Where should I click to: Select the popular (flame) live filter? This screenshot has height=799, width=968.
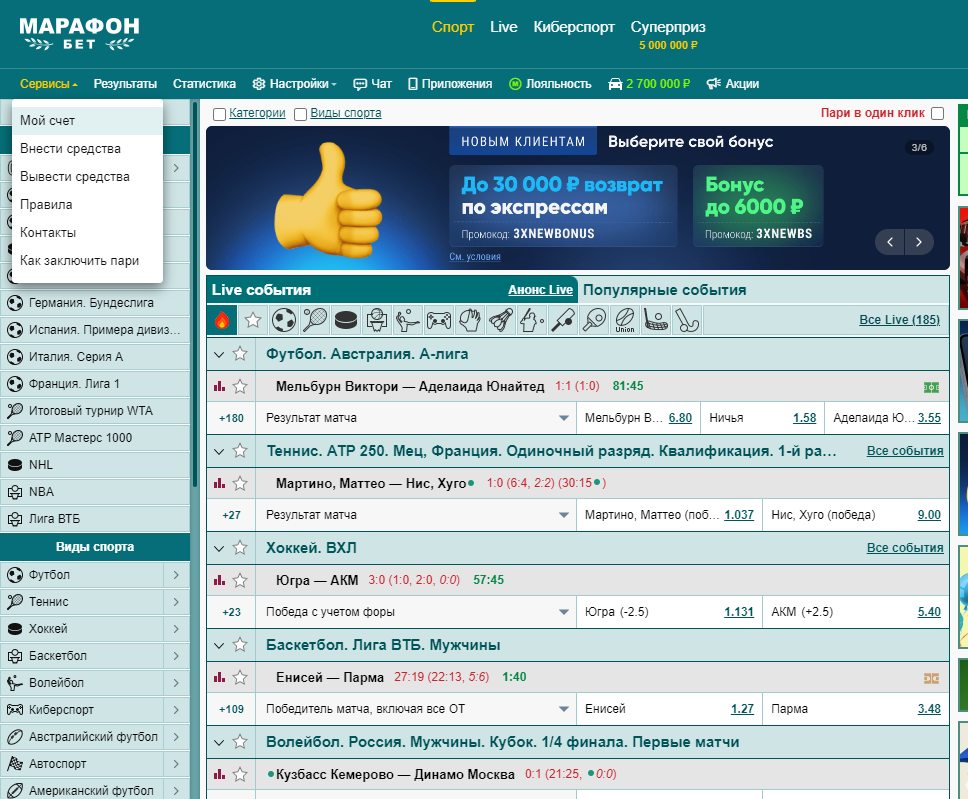click(222, 320)
